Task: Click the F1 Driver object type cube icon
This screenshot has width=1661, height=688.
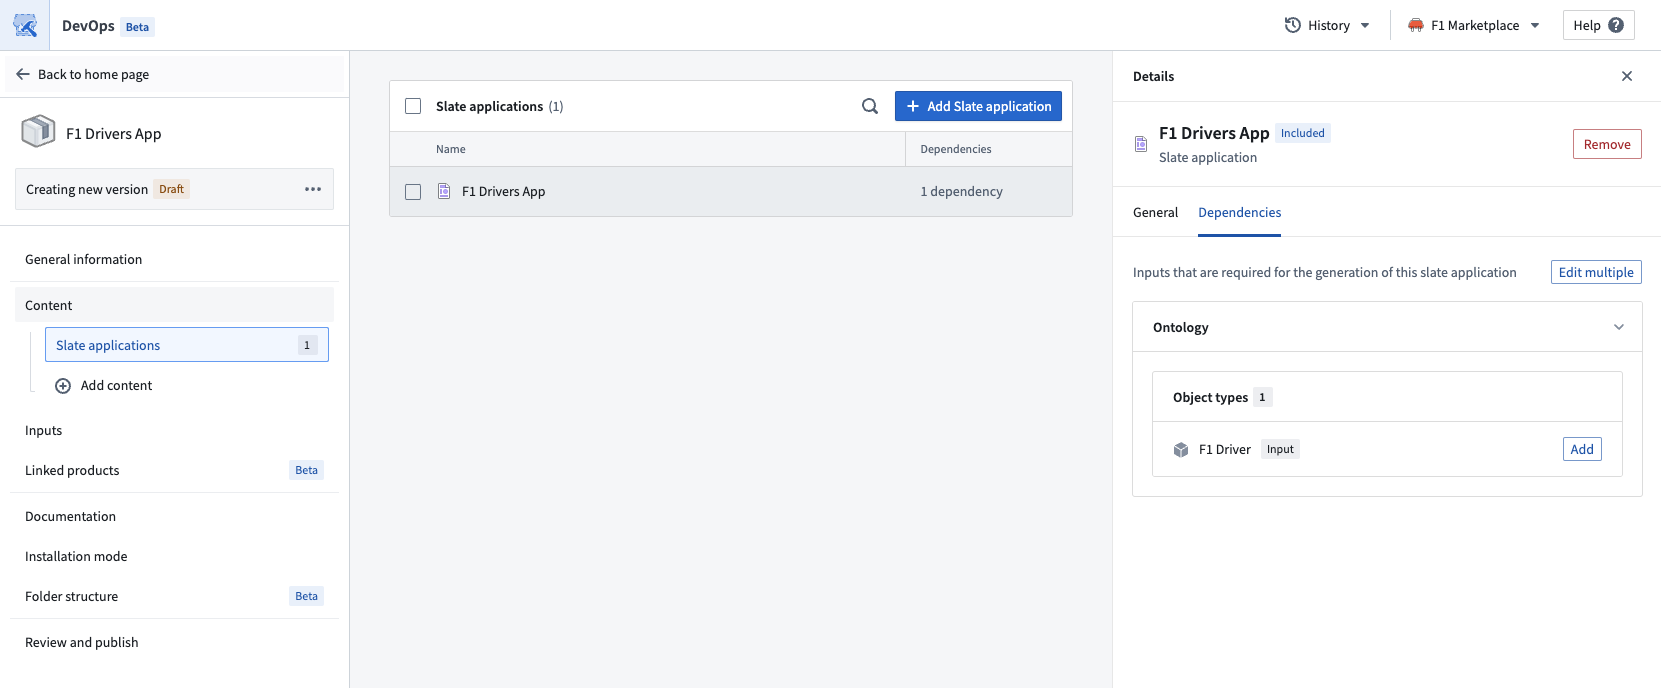Action: tap(1181, 450)
